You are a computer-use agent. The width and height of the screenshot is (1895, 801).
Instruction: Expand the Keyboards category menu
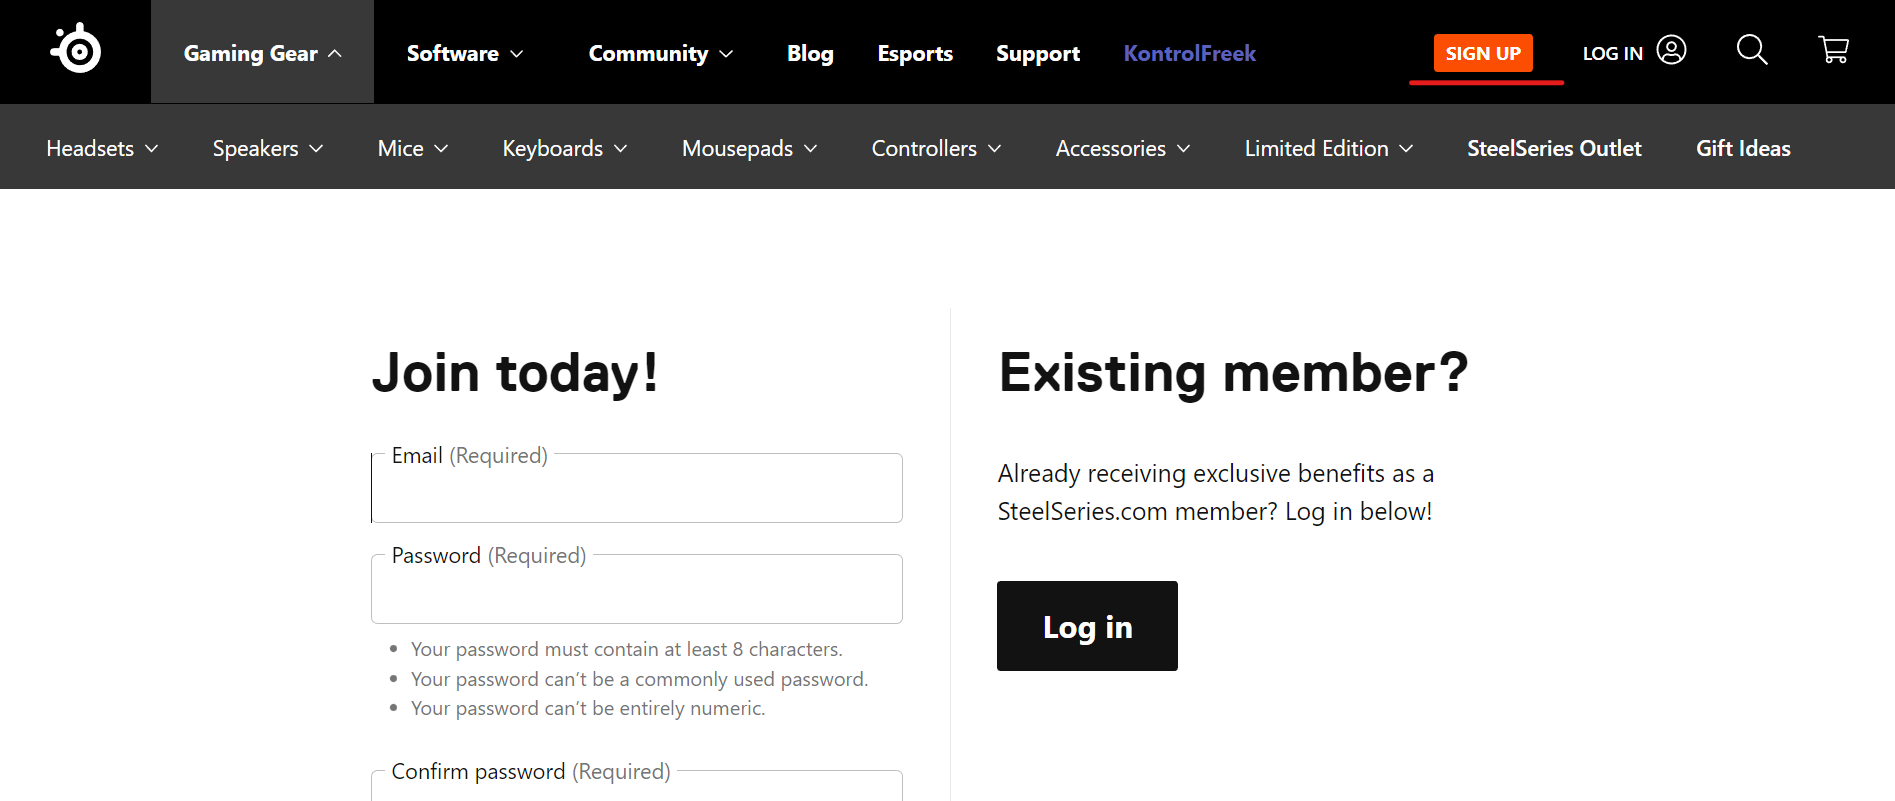pyautogui.click(x=565, y=148)
